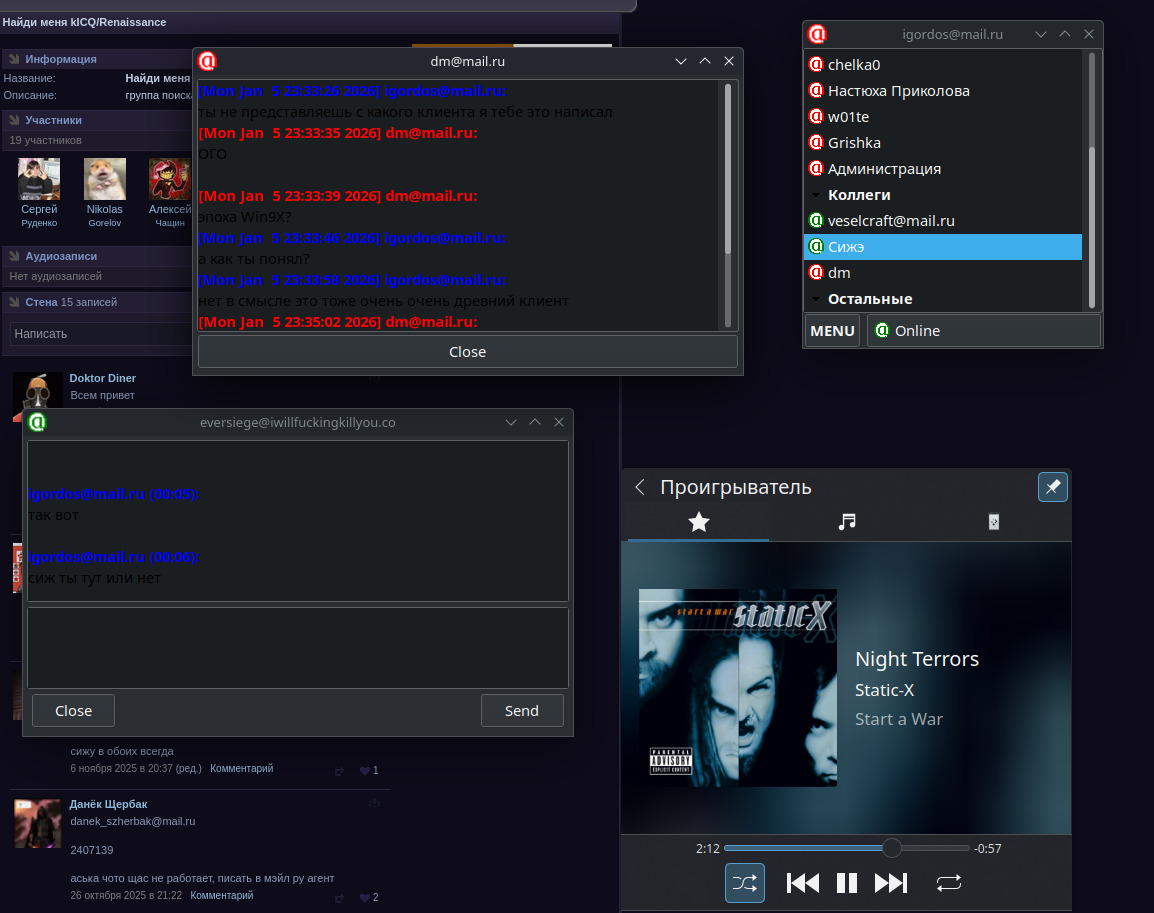Like the 26 октября post heart icon
1154x913 pixels.
[x=364, y=898]
